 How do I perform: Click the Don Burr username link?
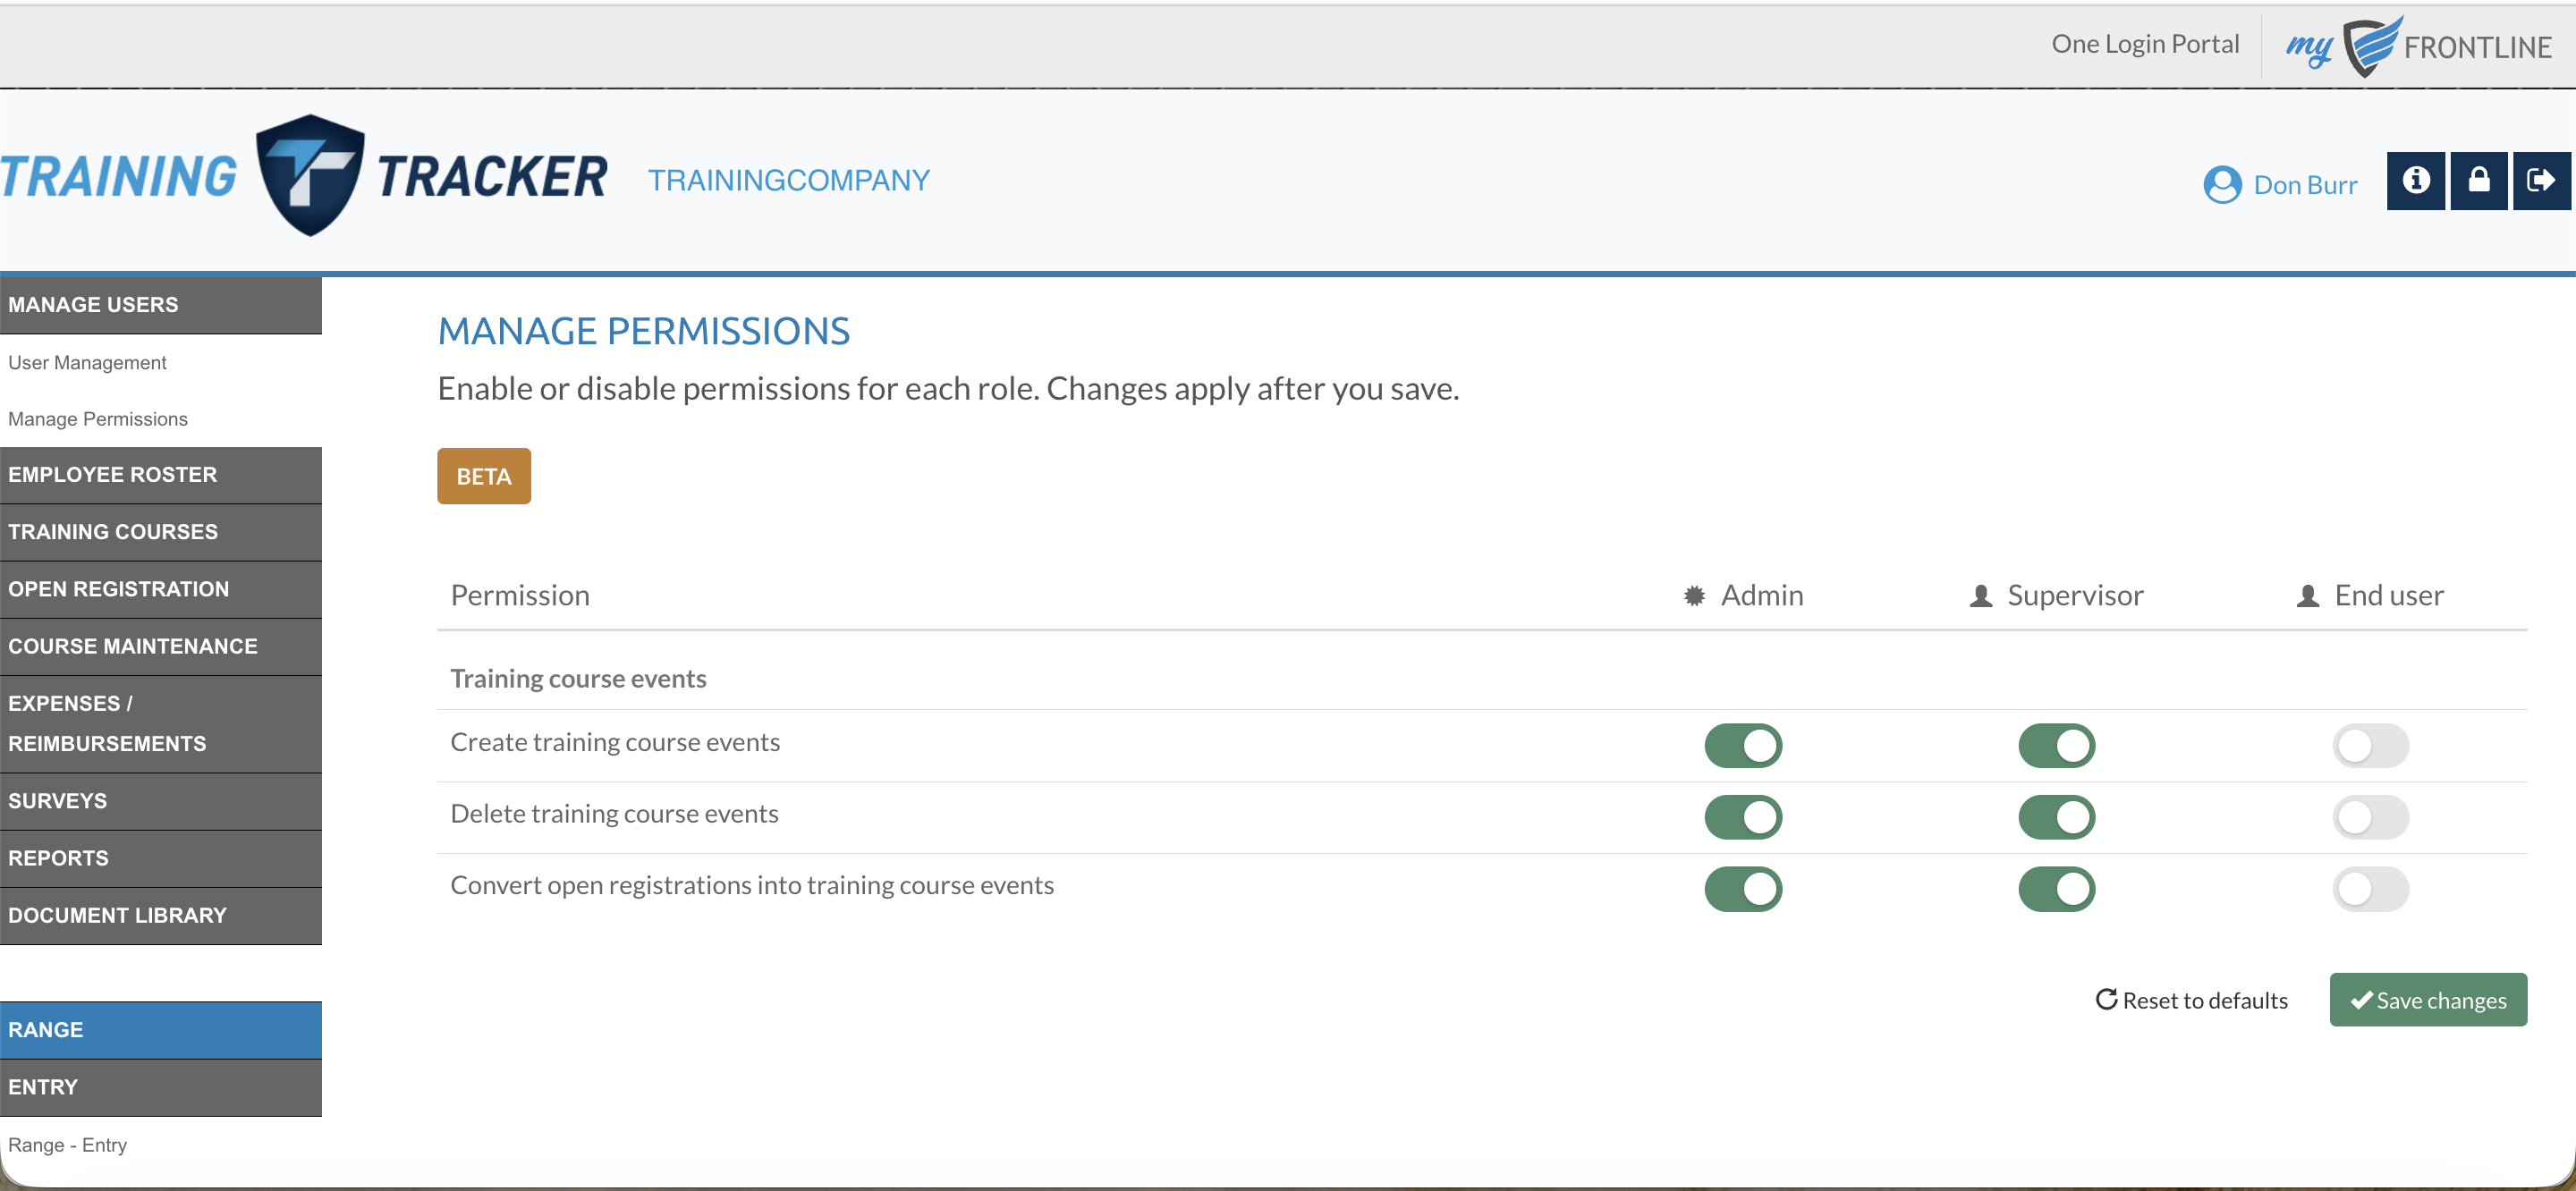(x=2305, y=185)
